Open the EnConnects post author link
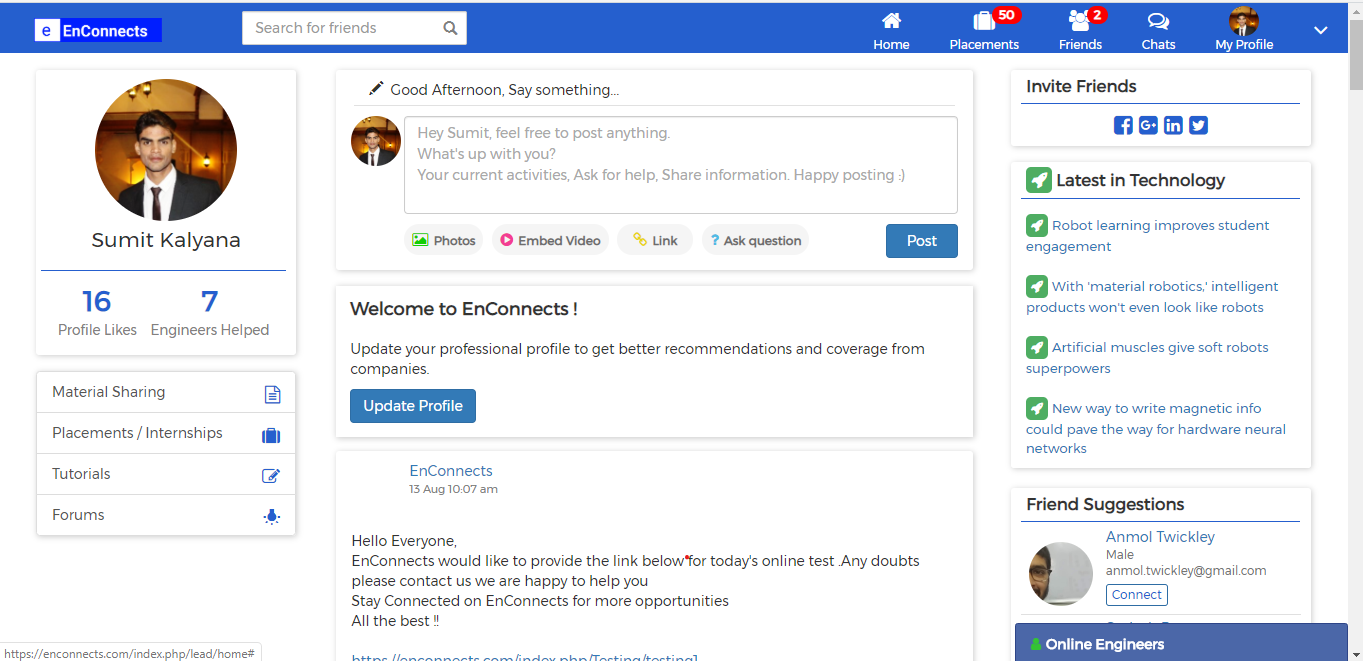Viewport: 1363px width, 661px height. pyautogui.click(x=451, y=471)
